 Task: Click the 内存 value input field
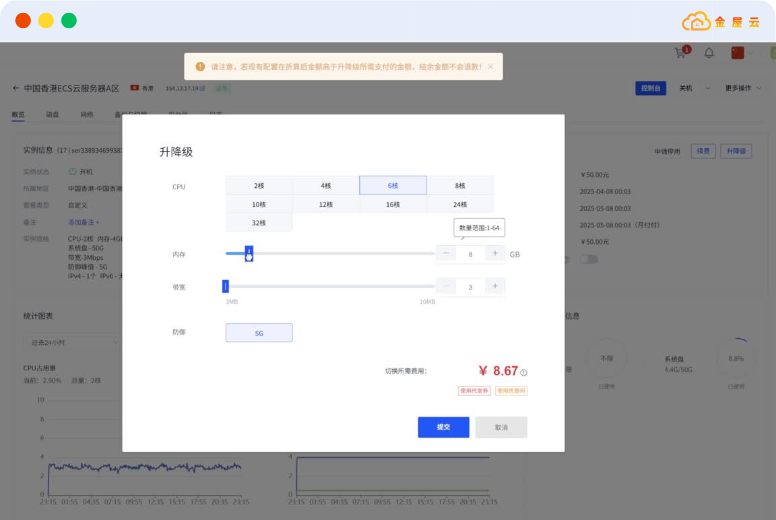tap(470, 254)
